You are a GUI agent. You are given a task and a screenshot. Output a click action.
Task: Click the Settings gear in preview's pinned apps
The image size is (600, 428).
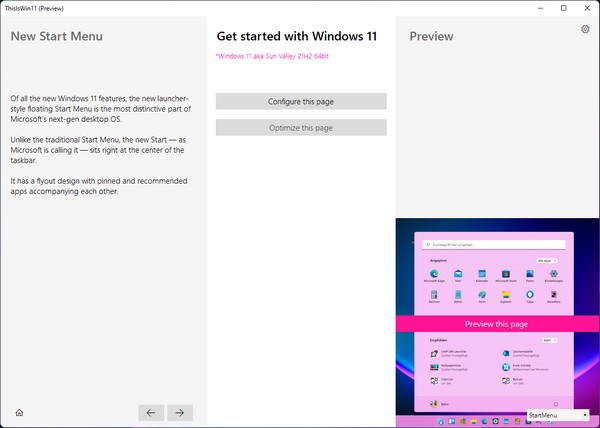click(x=555, y=274)
